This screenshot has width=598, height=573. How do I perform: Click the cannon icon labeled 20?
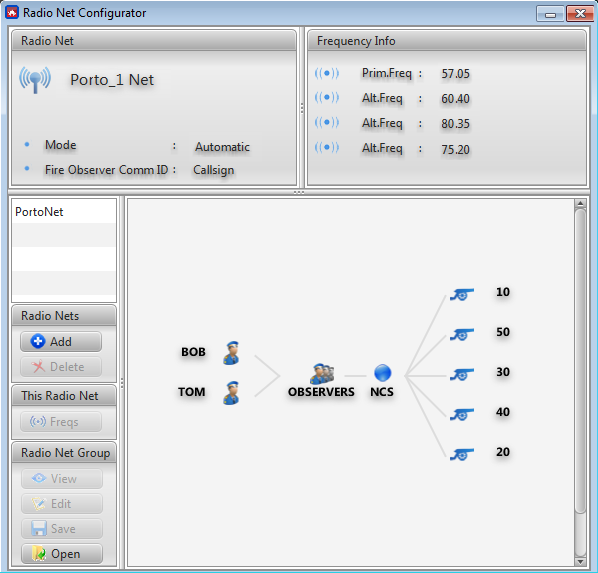point(462,454)
